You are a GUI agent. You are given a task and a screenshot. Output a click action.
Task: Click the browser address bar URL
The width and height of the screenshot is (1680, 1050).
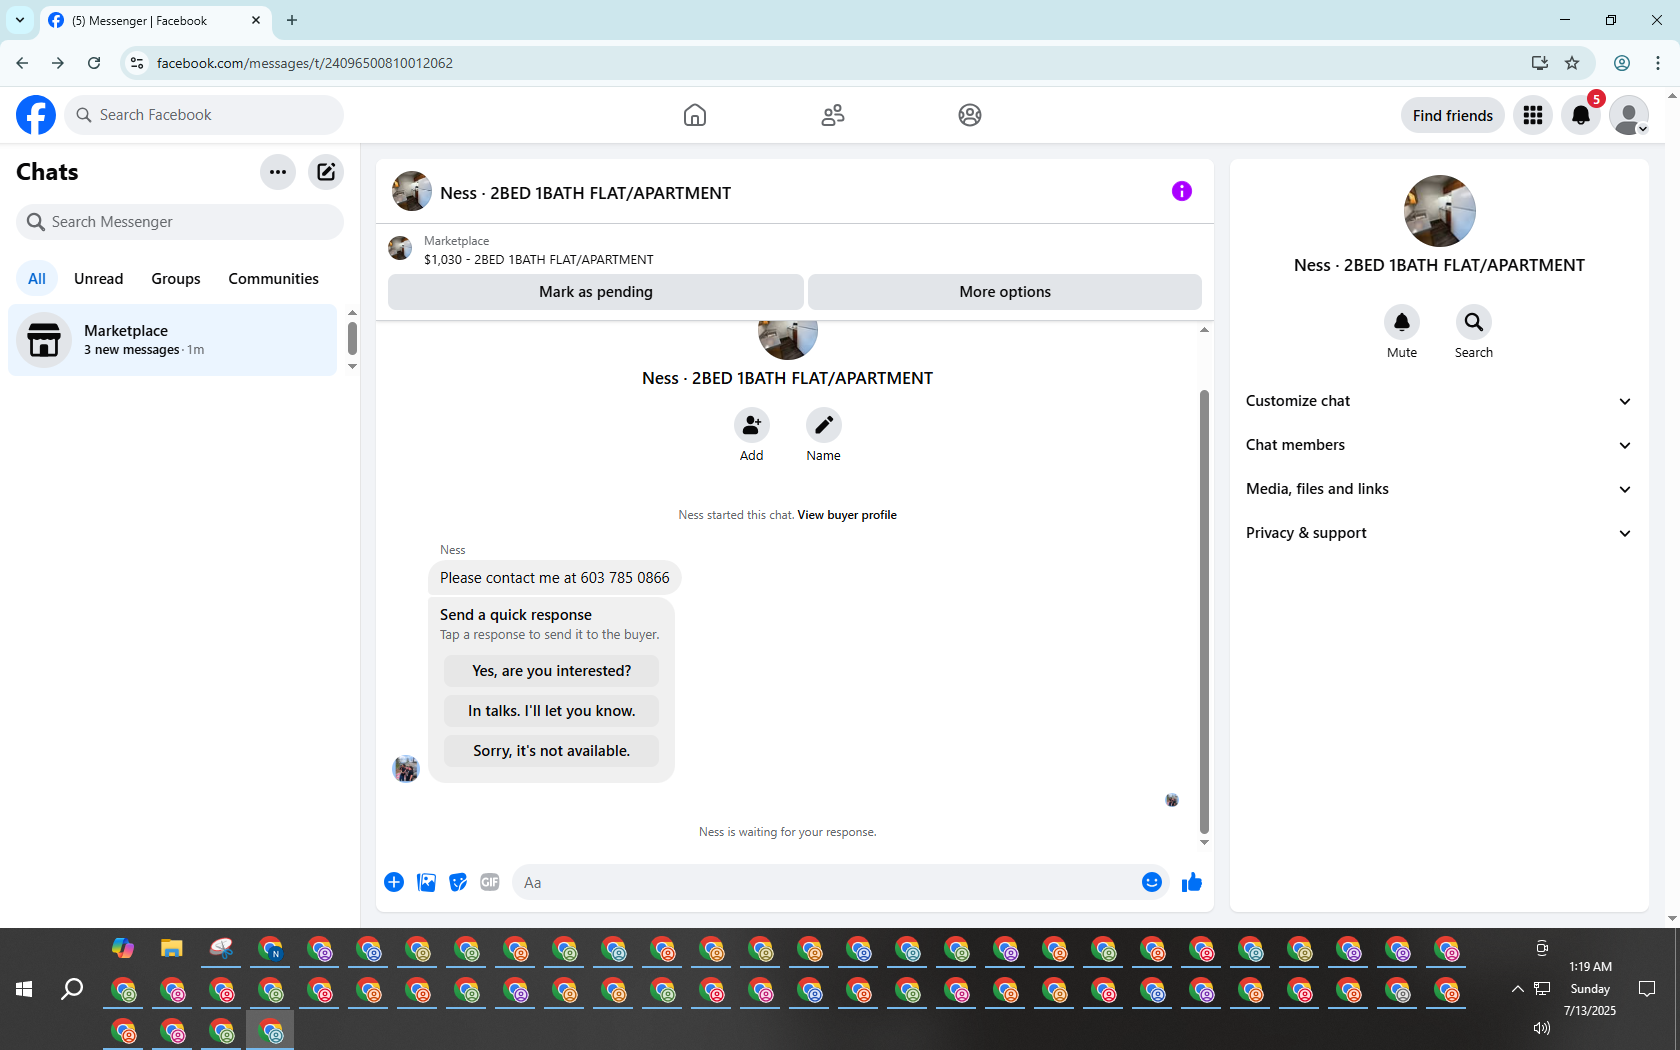pyautogui.click(x=305, y=63)
